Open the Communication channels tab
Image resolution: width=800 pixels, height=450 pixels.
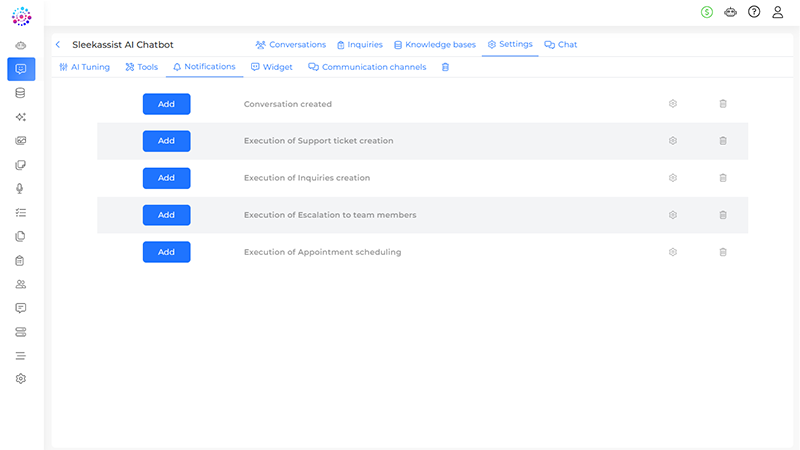tap(367, 67)
